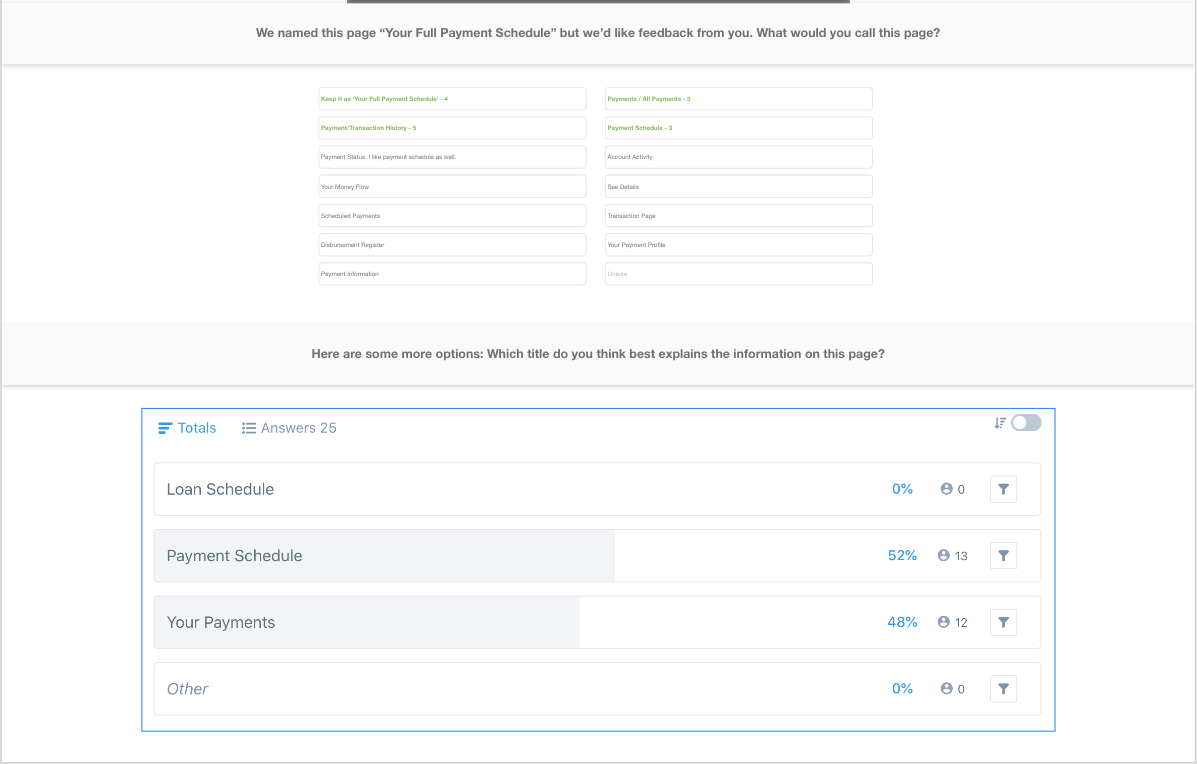This screenshot has height=764, width=1197.
Task: Select the Your Payments result row
Action: point(366,622)
